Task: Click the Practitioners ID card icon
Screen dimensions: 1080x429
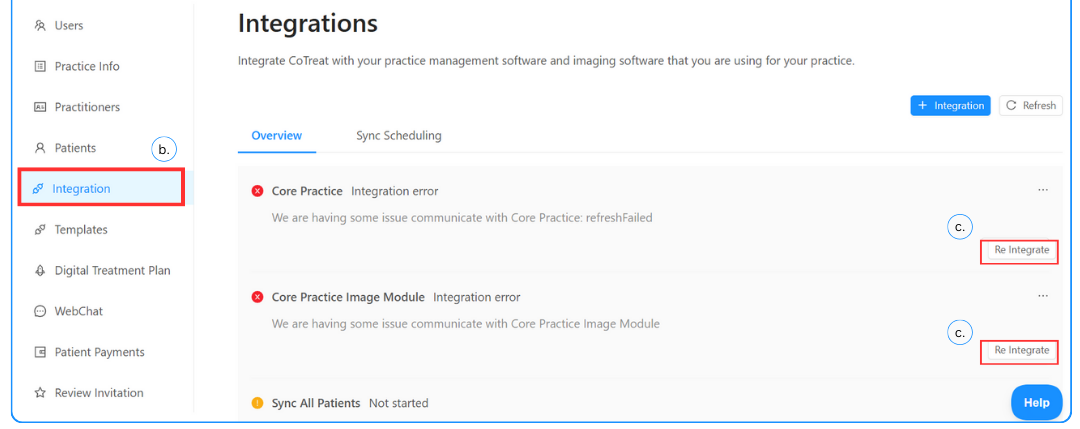Action: coord(40,107)
